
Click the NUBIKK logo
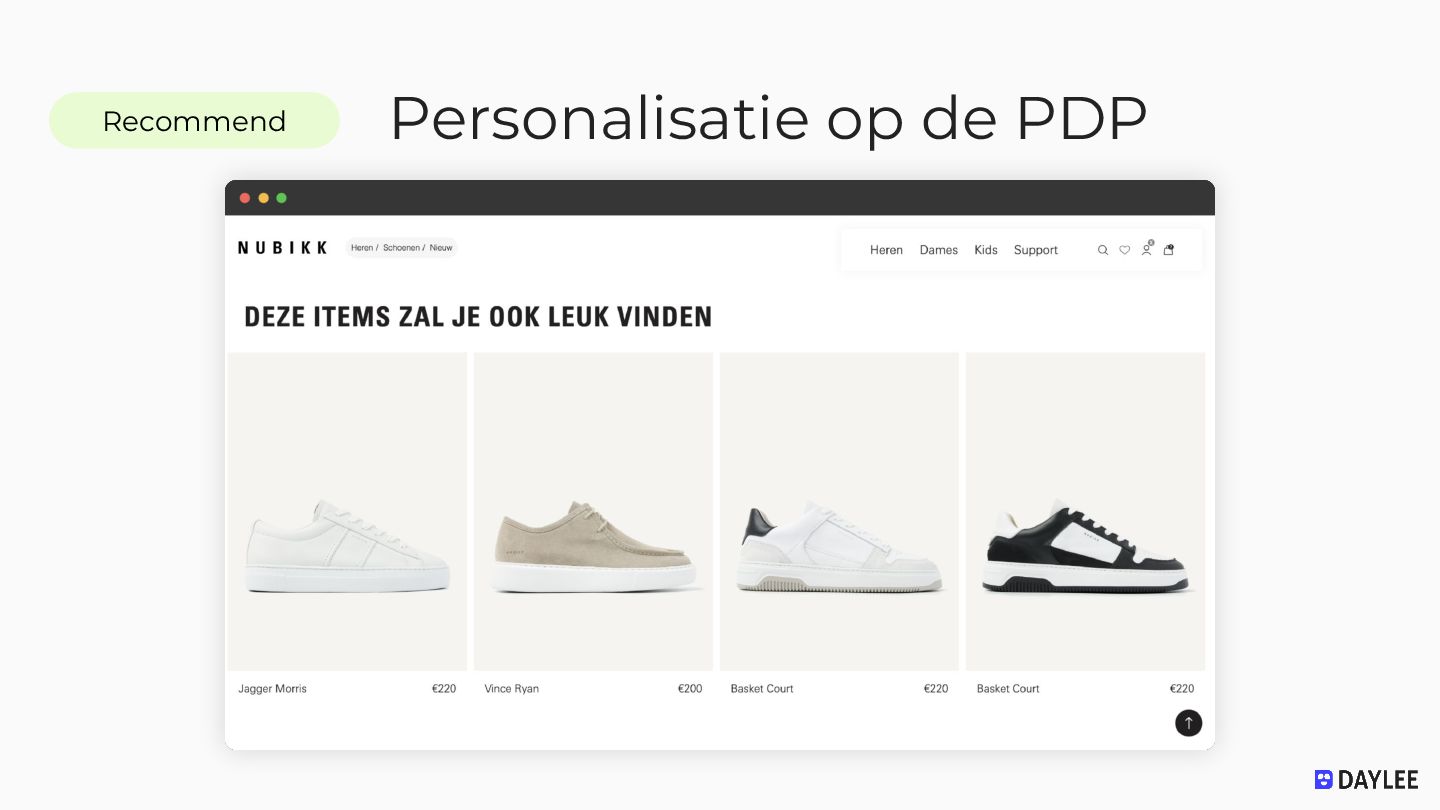click(283, 247)
